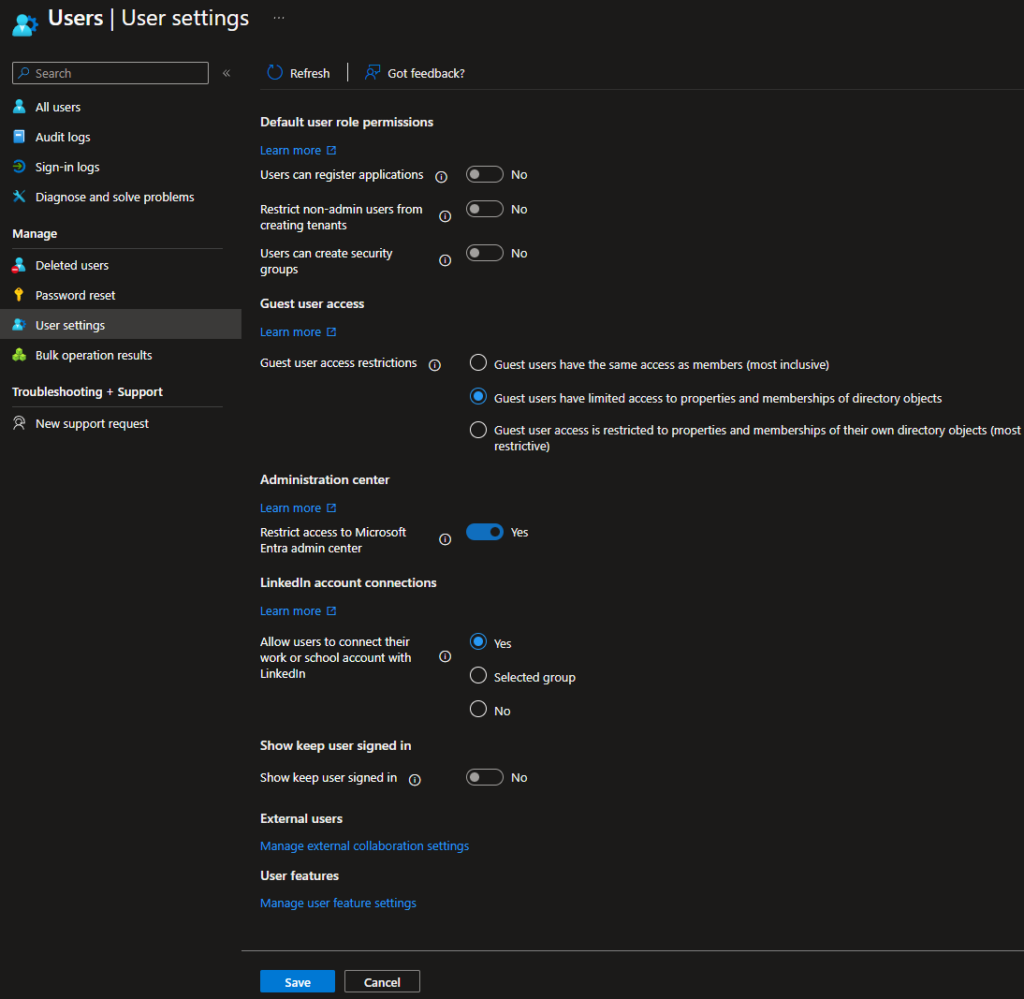Collapse the left navigation sidebar
Screen dimensions: 1024x999
(x=226, y=72)
